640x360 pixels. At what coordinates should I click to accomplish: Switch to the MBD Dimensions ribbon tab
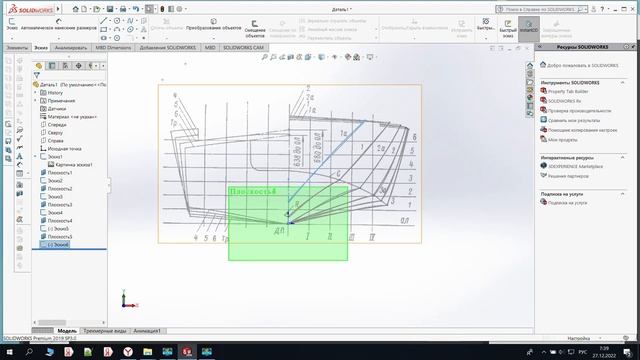(113, 48)
